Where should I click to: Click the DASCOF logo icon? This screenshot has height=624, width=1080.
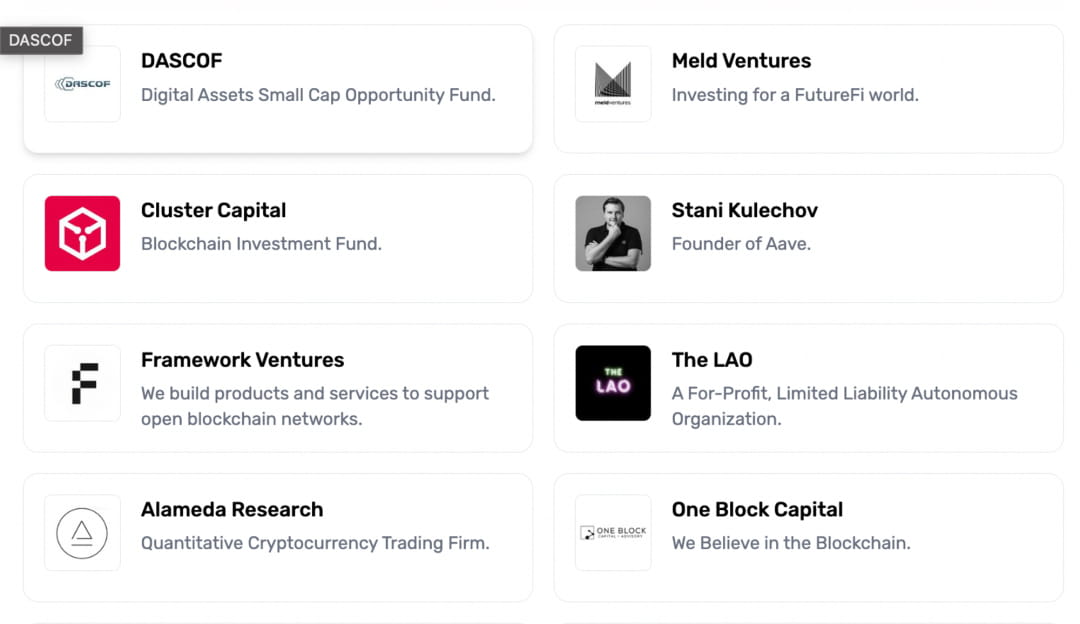click(x=82, y=84)
